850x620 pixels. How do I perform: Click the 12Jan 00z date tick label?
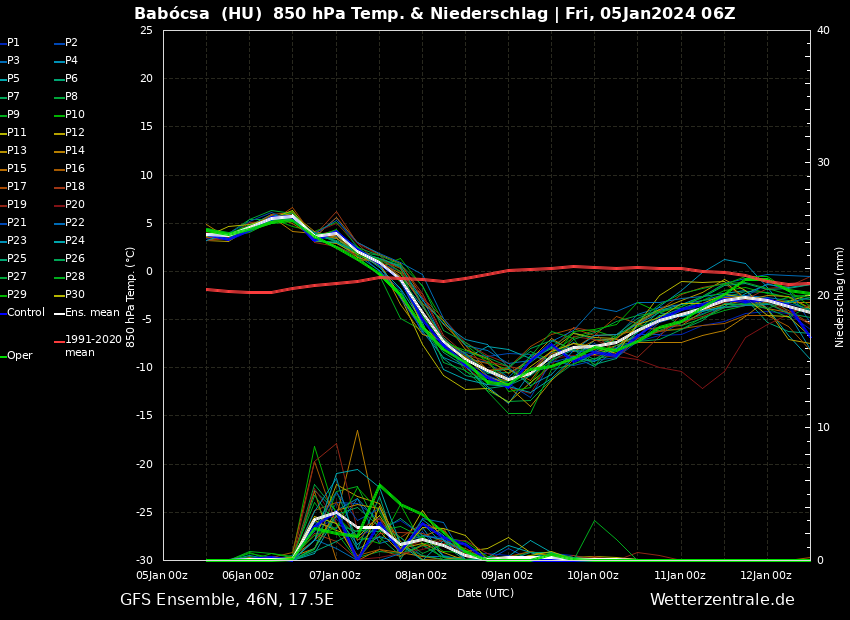tap(766, 575)
